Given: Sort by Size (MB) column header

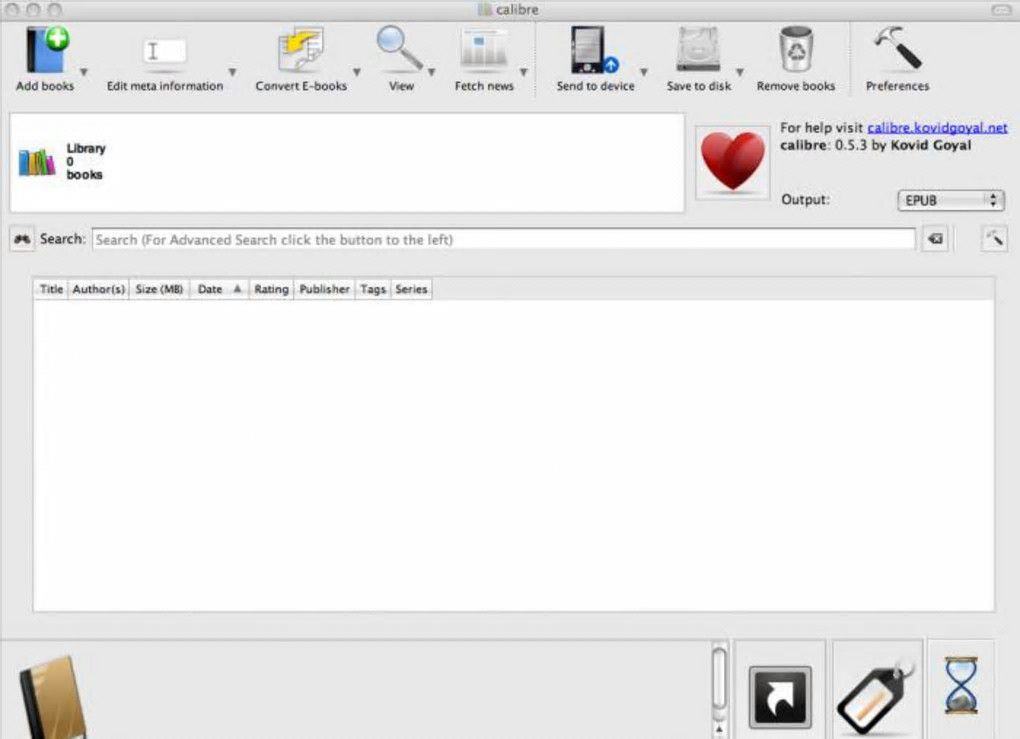Looking at the screenshot, I should click(159, 289).
